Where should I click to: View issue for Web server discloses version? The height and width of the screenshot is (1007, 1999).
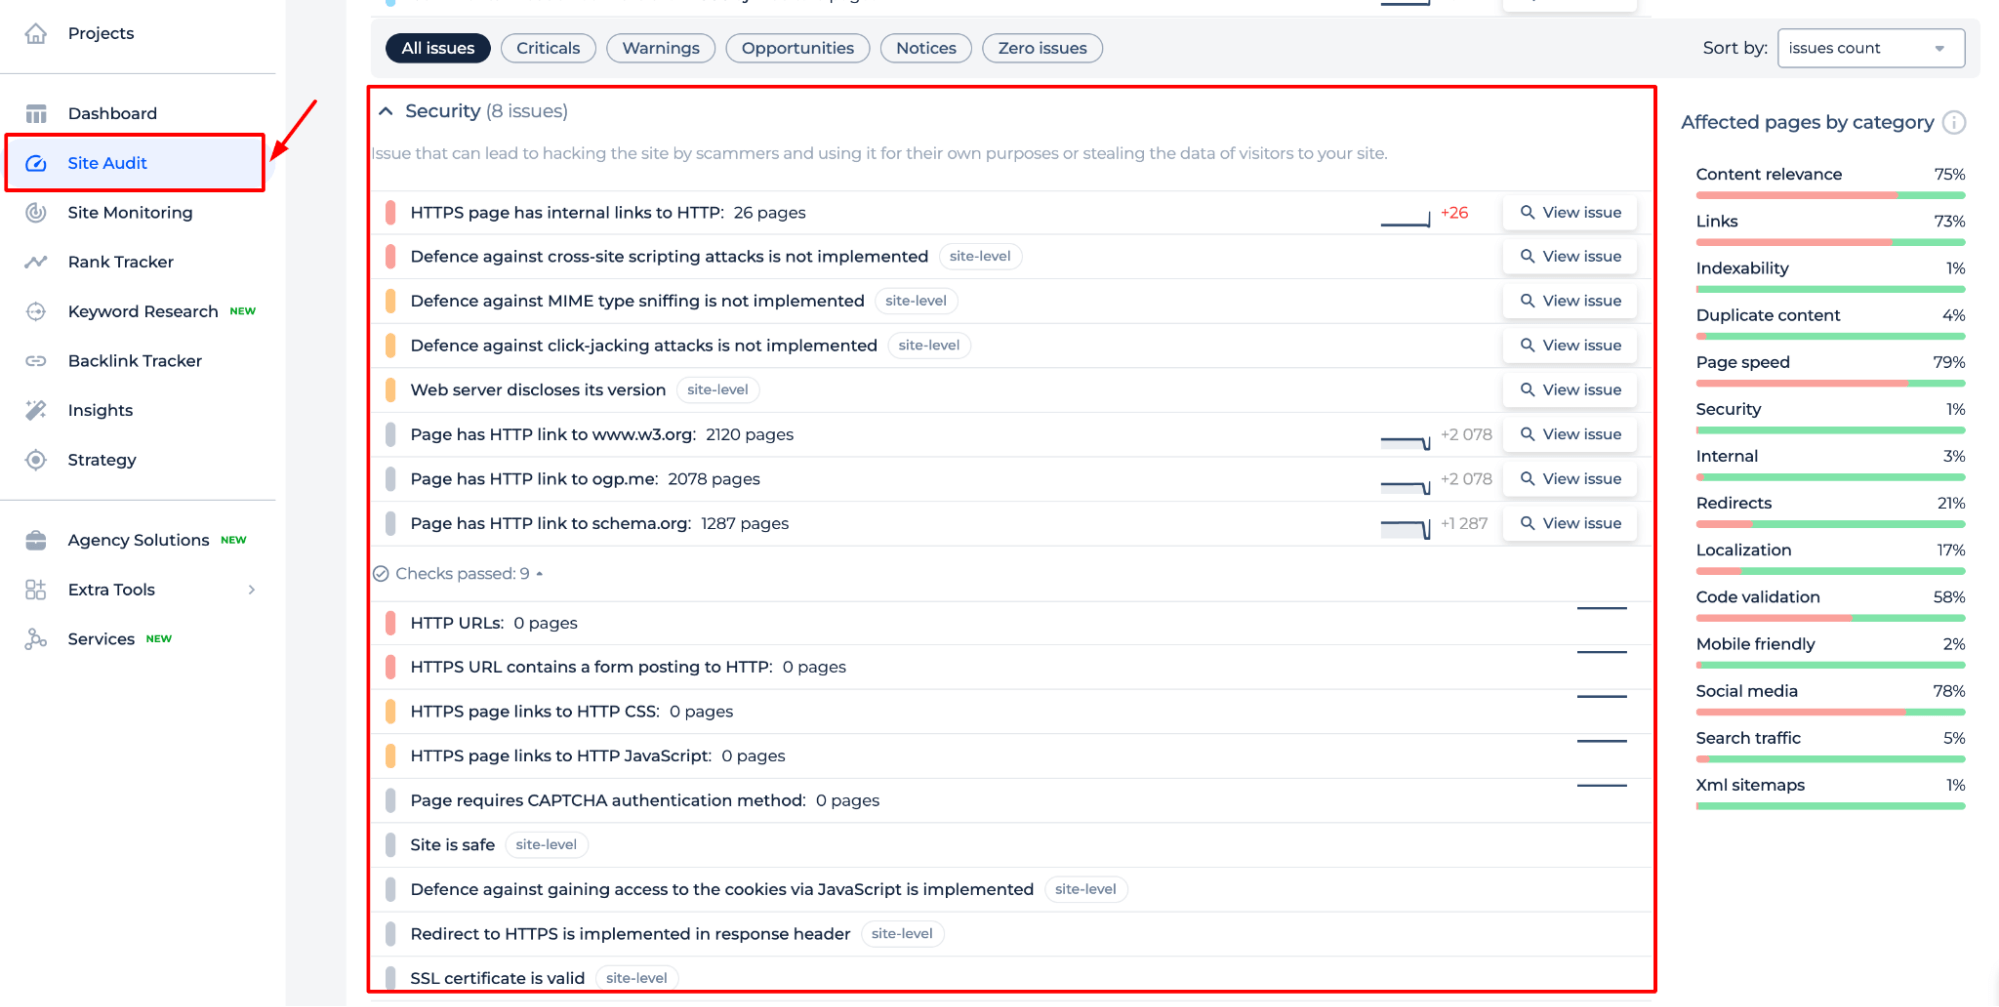point(1570,389)
